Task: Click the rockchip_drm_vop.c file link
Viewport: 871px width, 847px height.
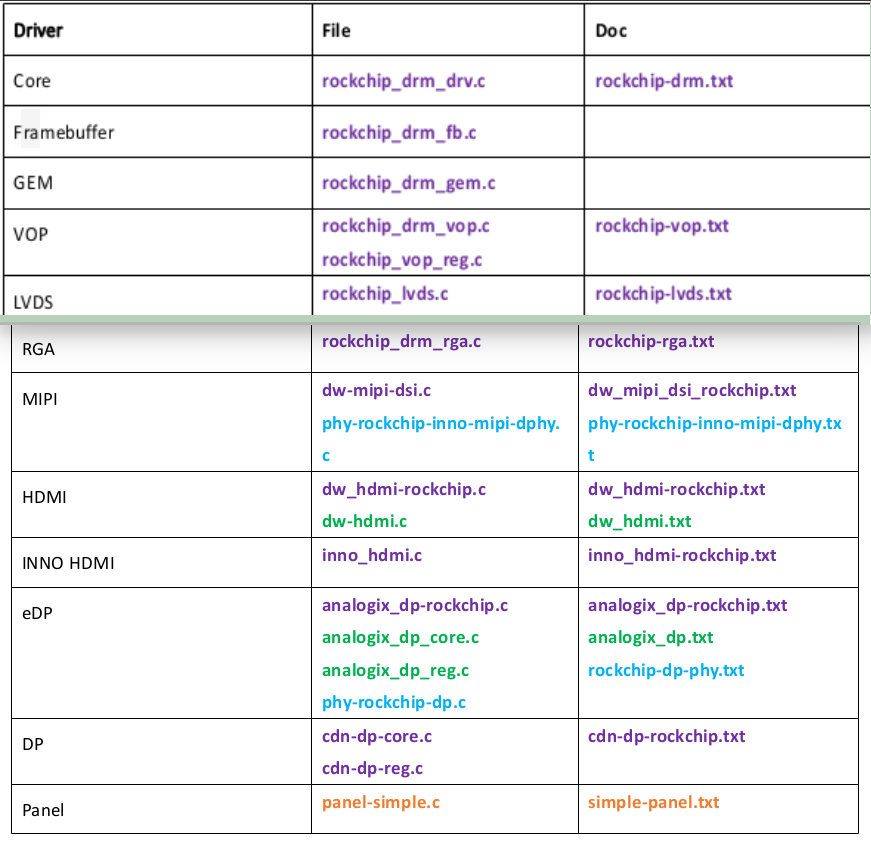Action: tap(405, 226)
